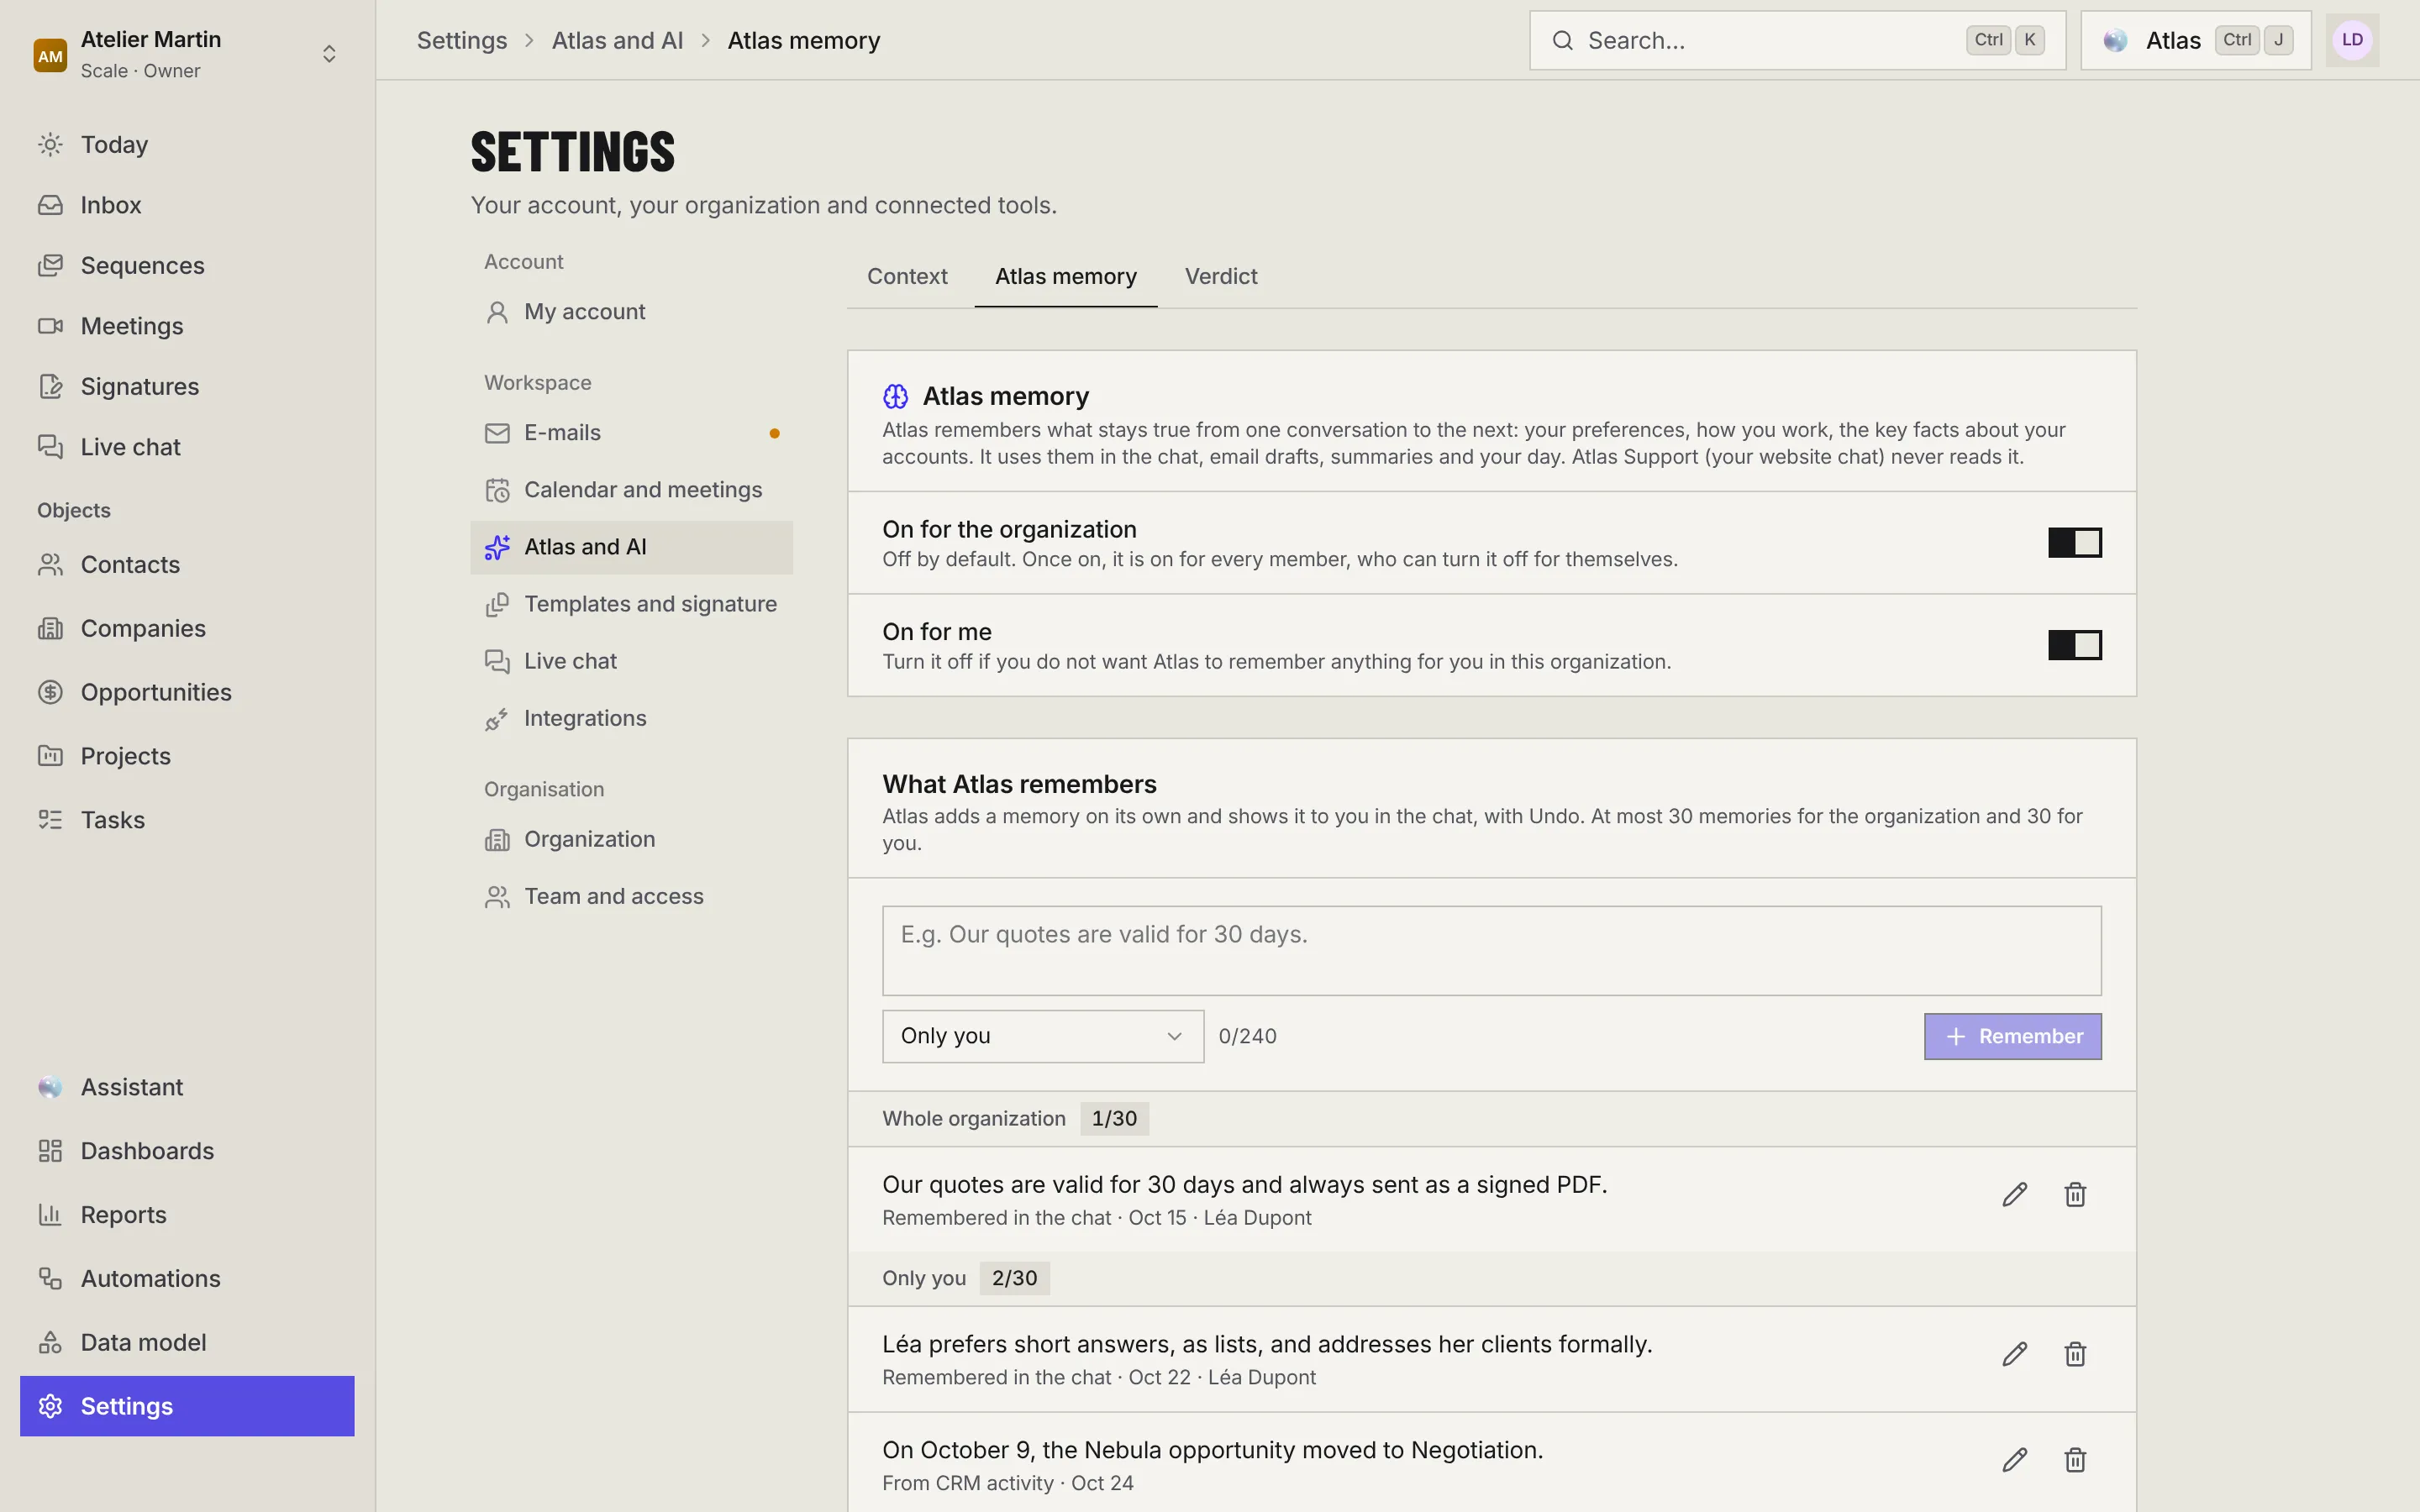Open Integrations settings
Screen dimensions: 2420x1512
(632, 718)
